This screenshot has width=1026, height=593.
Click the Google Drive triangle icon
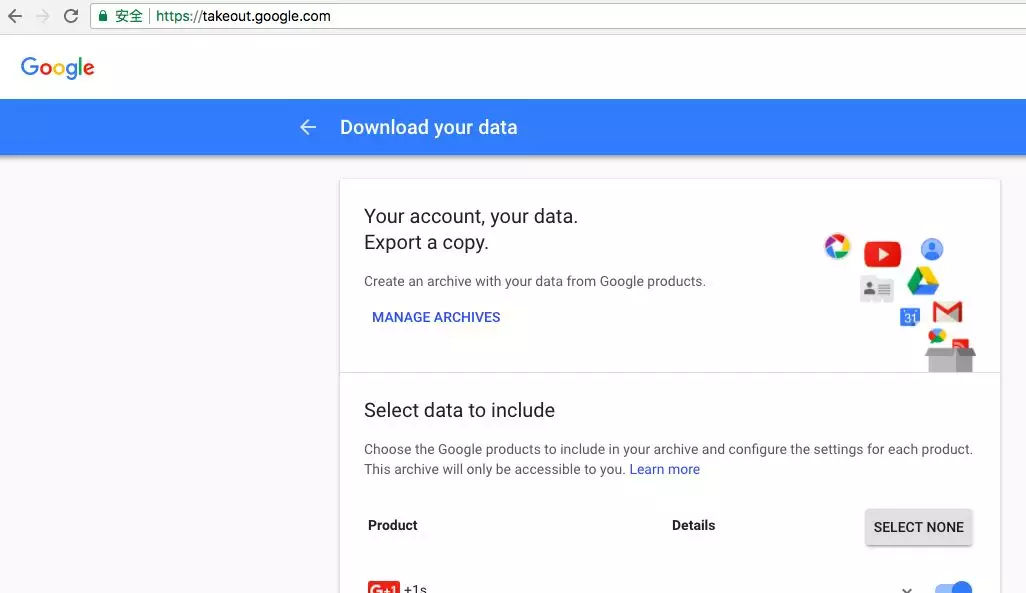click(922, 281)
